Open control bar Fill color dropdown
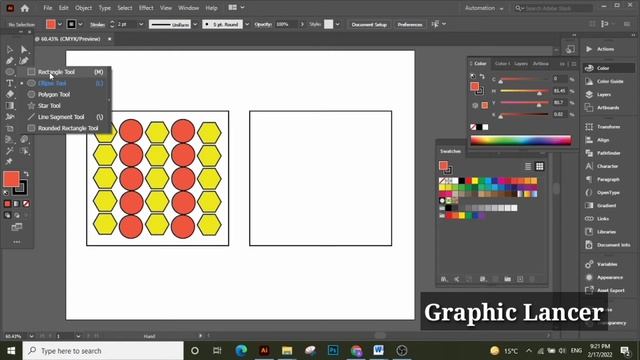Screen dimensions: 640x360 (x=60, y=24)
